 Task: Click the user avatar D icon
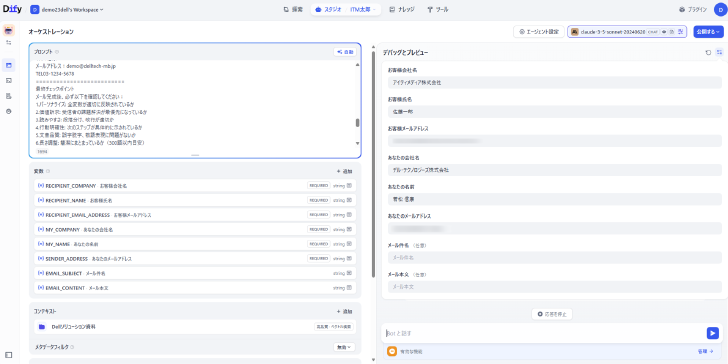720,9
